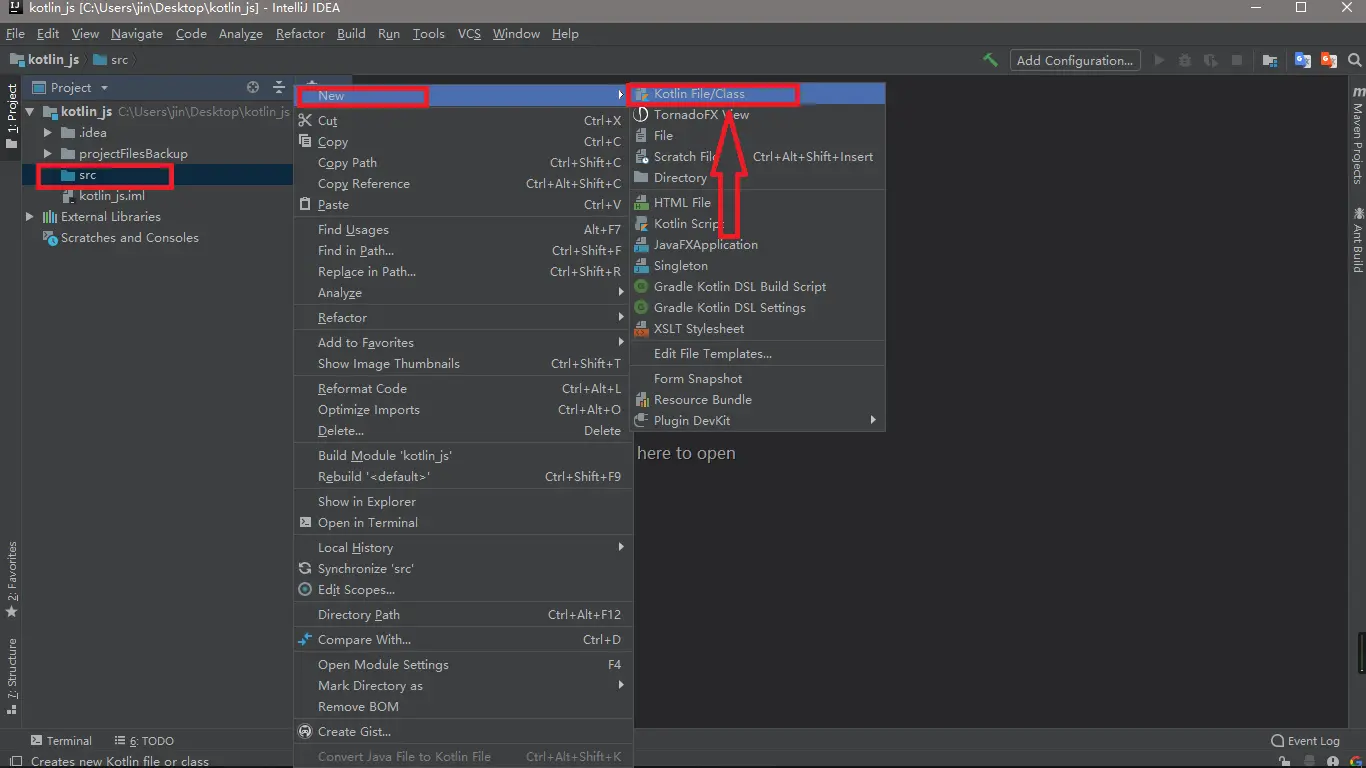Open the 1: Project tool window tab
1366x768 pixels.
(12, 116)
